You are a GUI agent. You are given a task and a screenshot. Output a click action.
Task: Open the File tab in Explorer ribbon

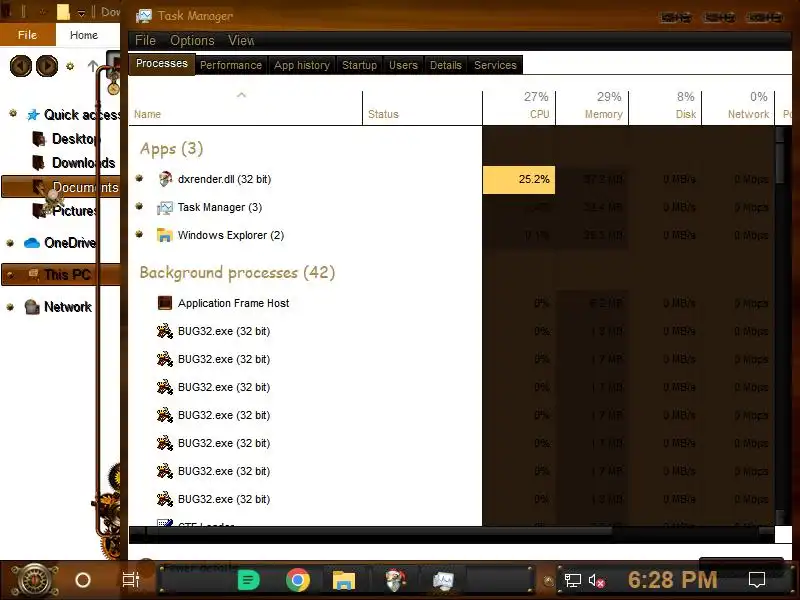28,35
